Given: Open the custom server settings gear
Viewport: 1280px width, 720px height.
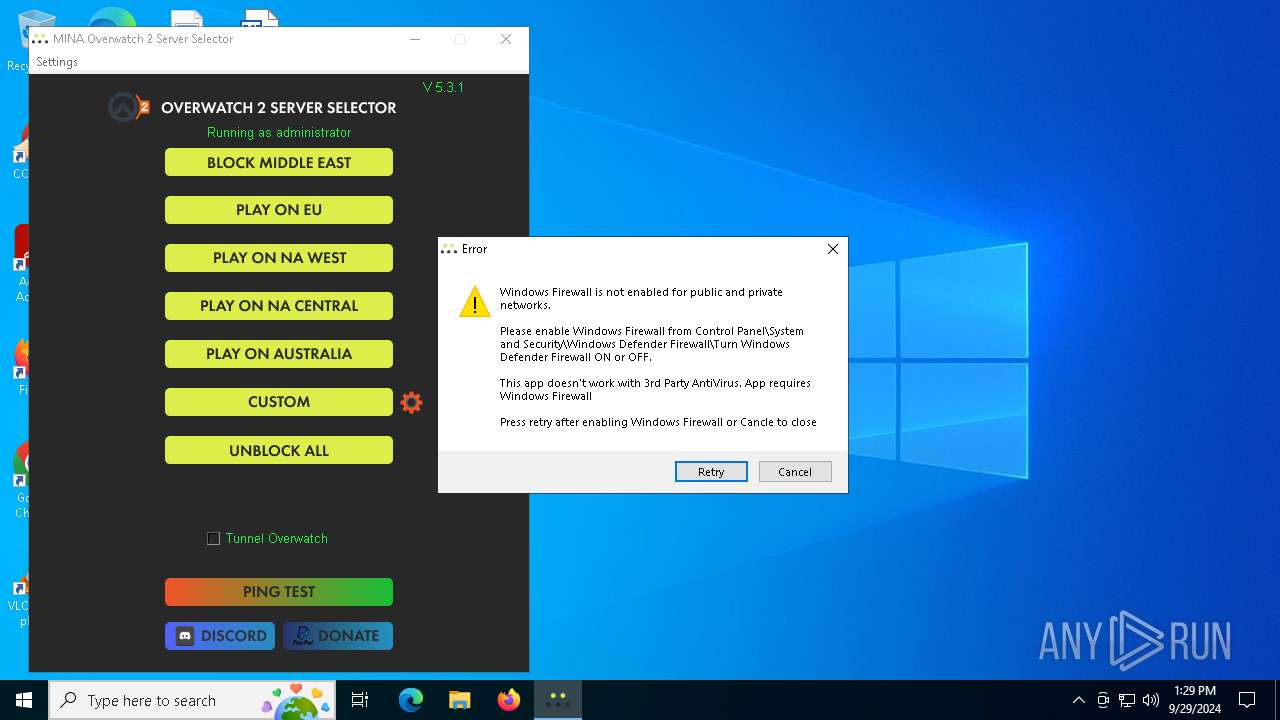Looking at the screenshot, I should 411,402.
